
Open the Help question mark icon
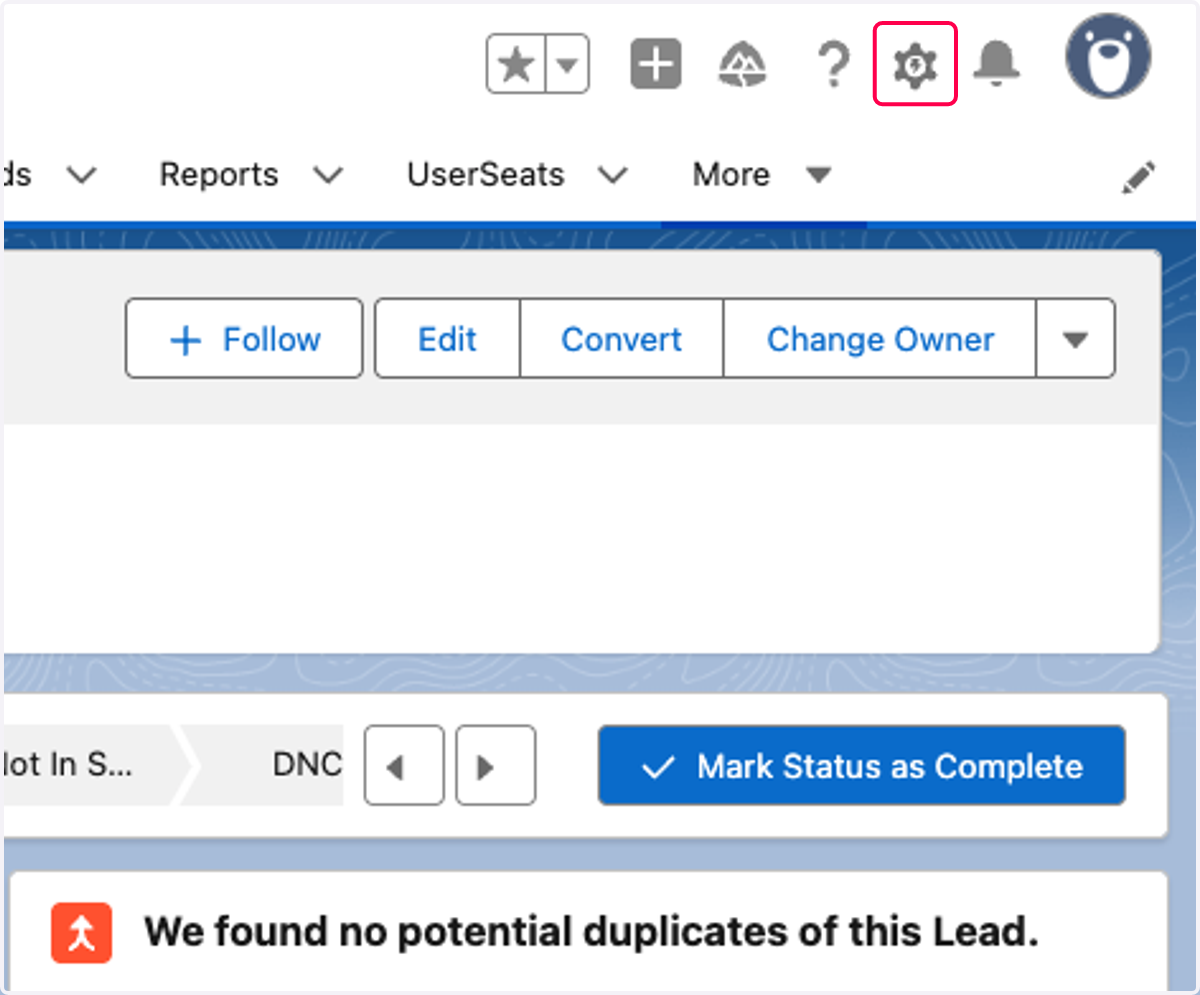[x=832, y=66]
